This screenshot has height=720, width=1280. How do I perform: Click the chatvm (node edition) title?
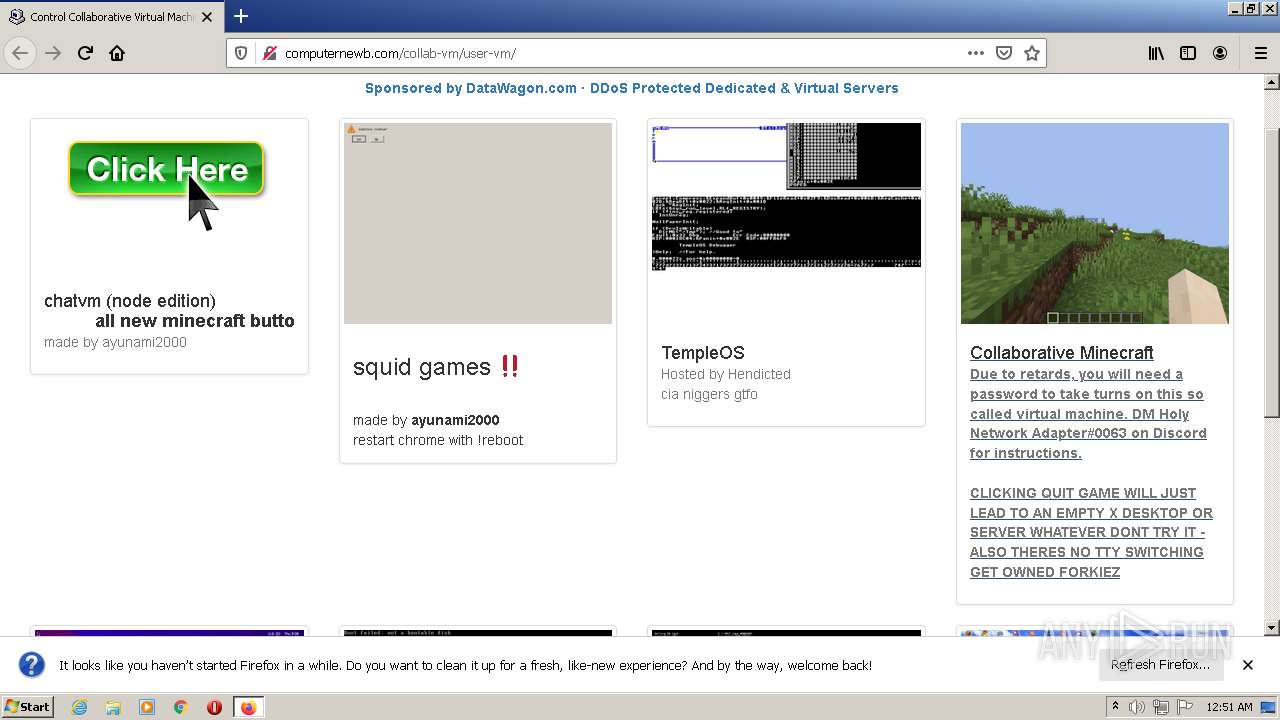pyautogui.click(x=130, y=300)
